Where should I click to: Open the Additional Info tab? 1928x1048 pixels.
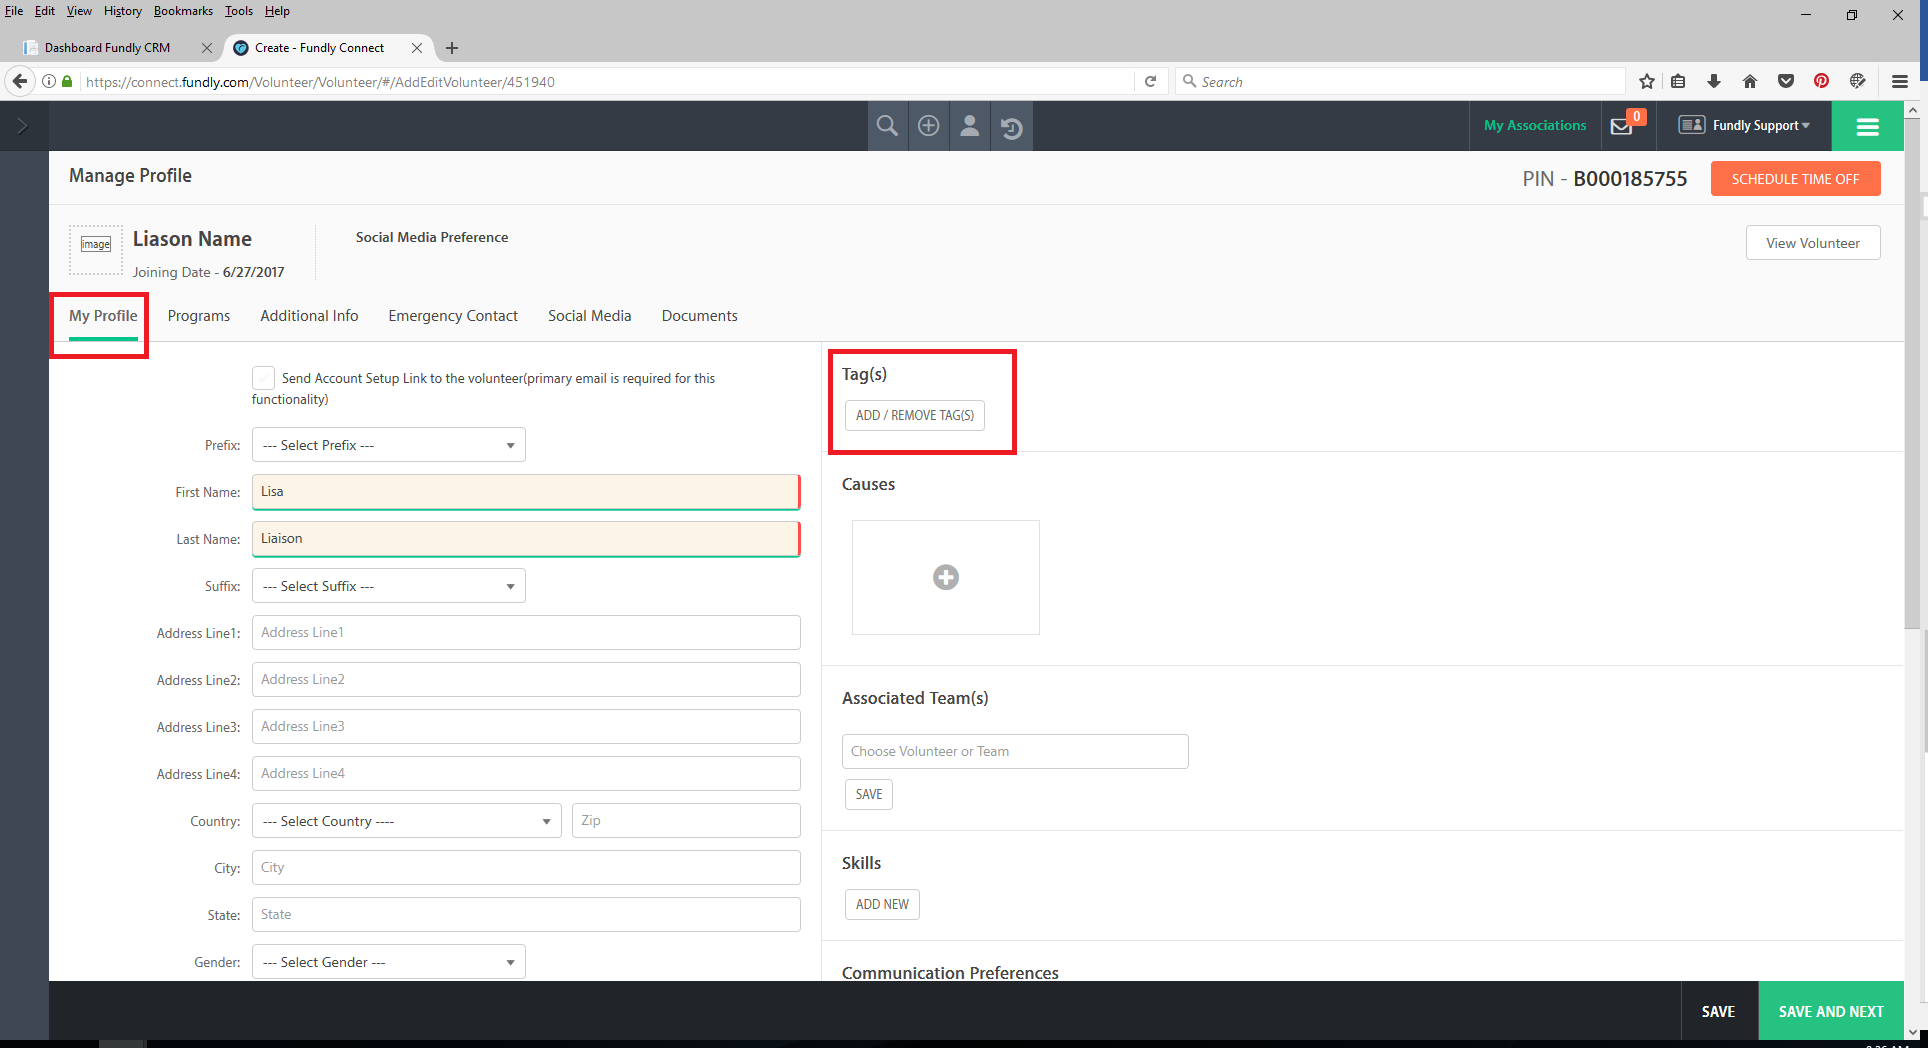point(309,316)
